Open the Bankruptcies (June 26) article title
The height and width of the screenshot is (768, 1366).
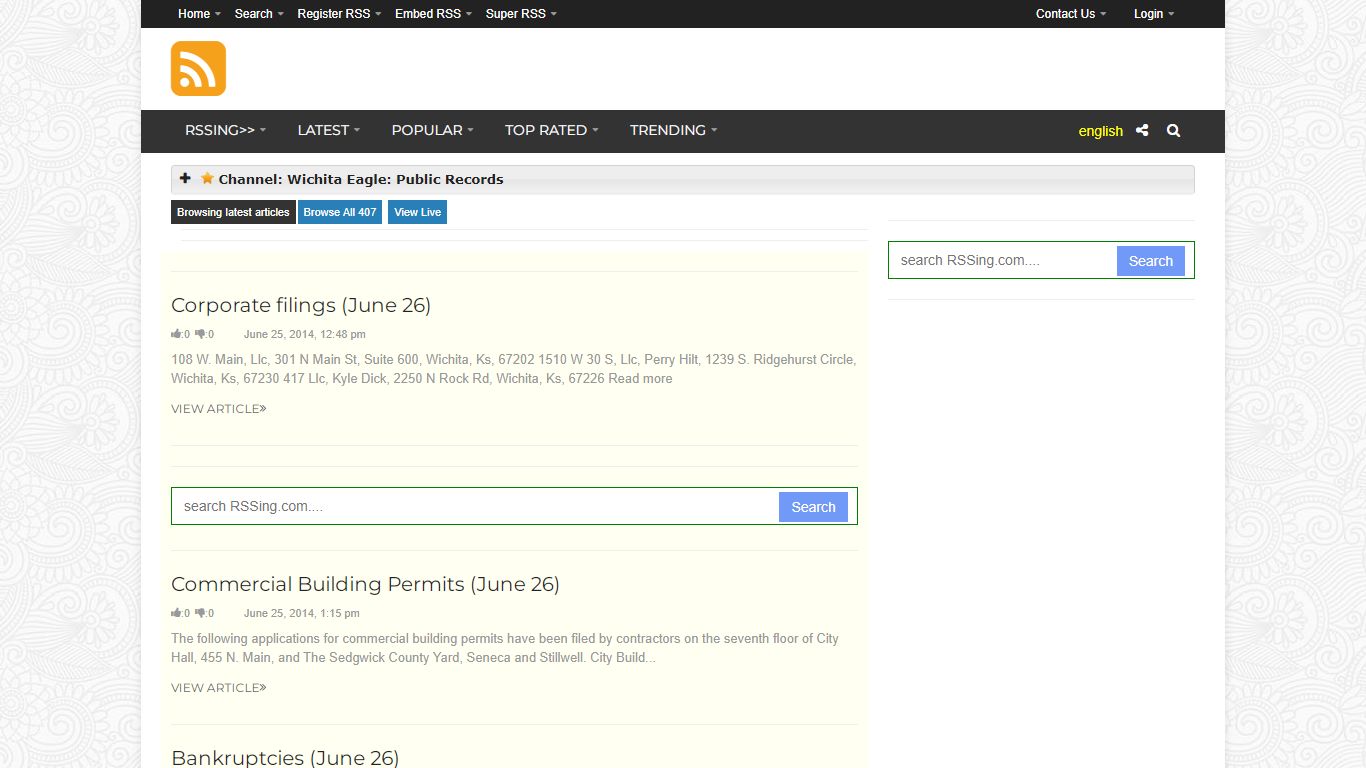[285, 757]
